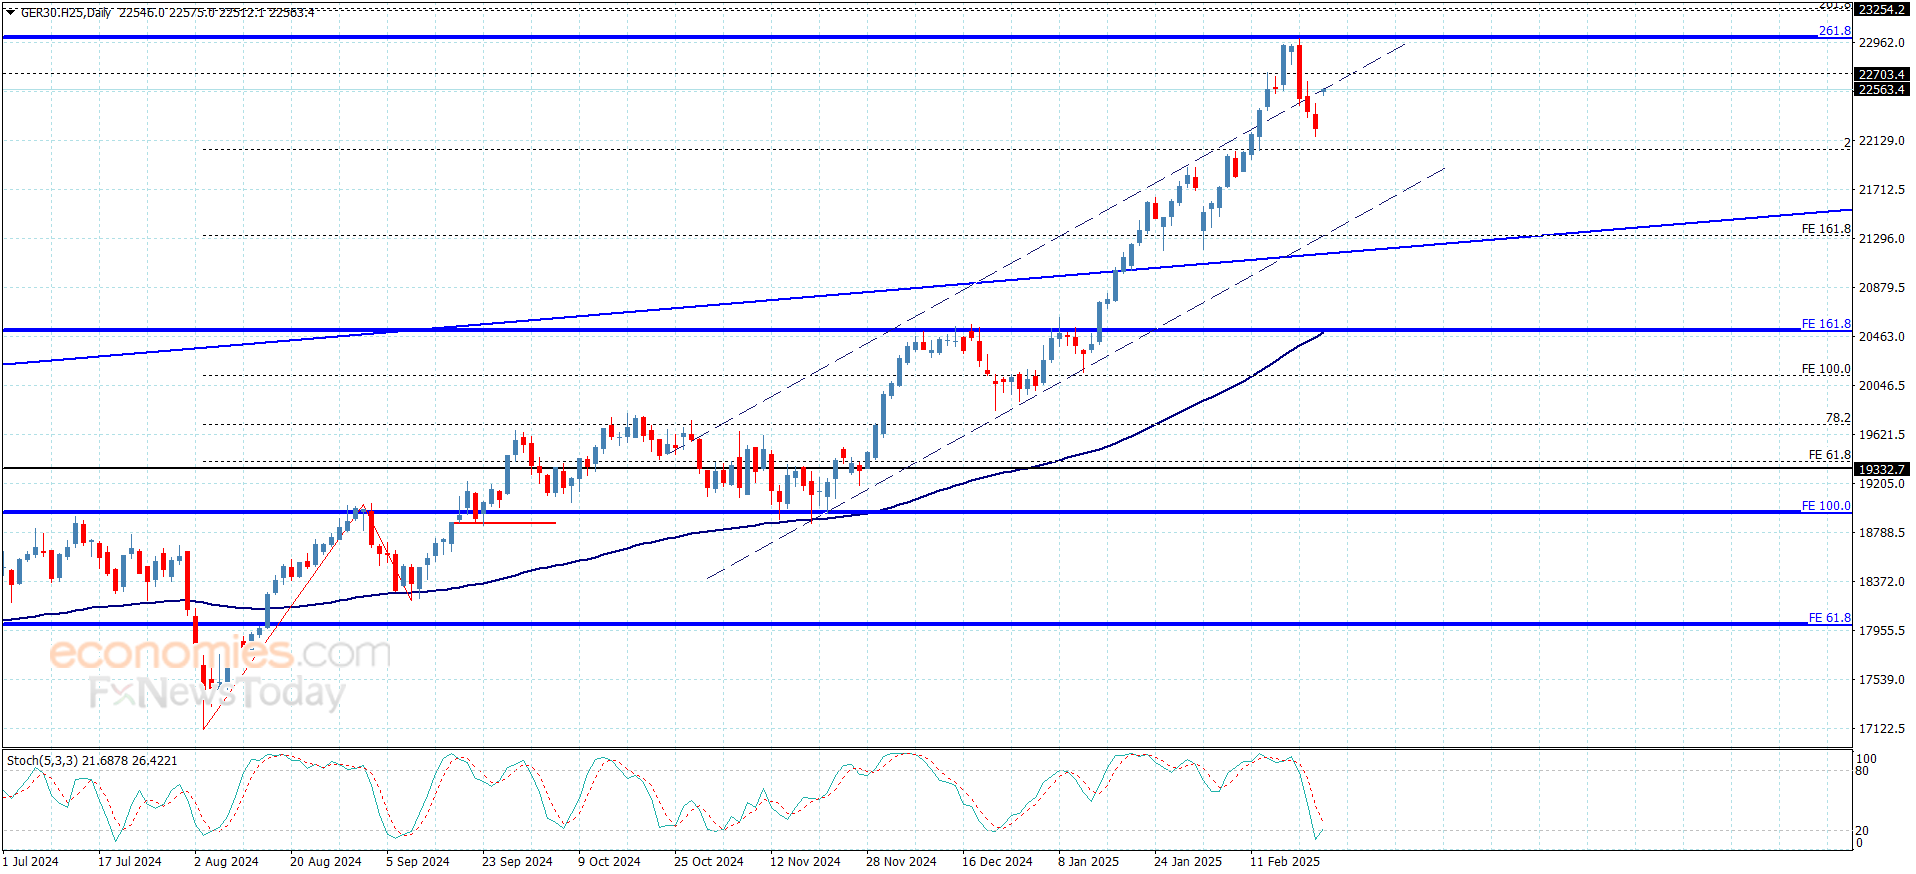Select the FE 100.0 label near 20046.5
This screenshot has height=874, width=1916.
1826,369
